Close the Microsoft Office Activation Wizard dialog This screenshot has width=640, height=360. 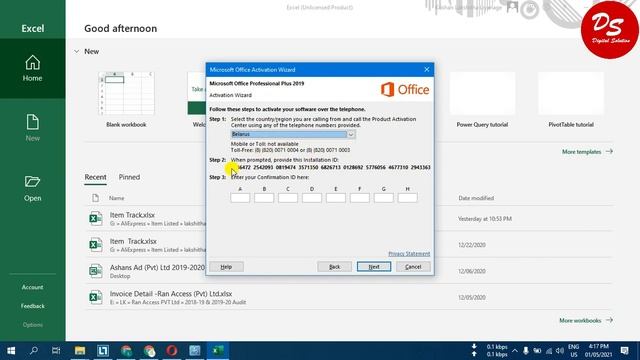point(427,69)
